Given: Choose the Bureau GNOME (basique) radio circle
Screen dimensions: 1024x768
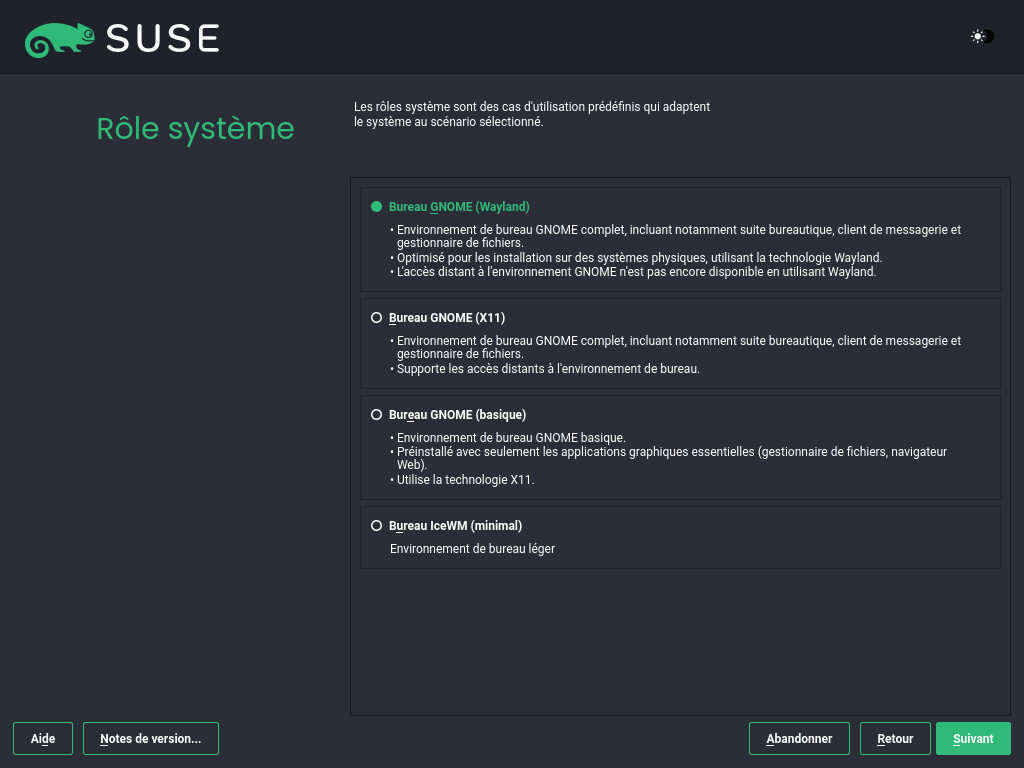Looking at the screenshot, I should [377, 415].
